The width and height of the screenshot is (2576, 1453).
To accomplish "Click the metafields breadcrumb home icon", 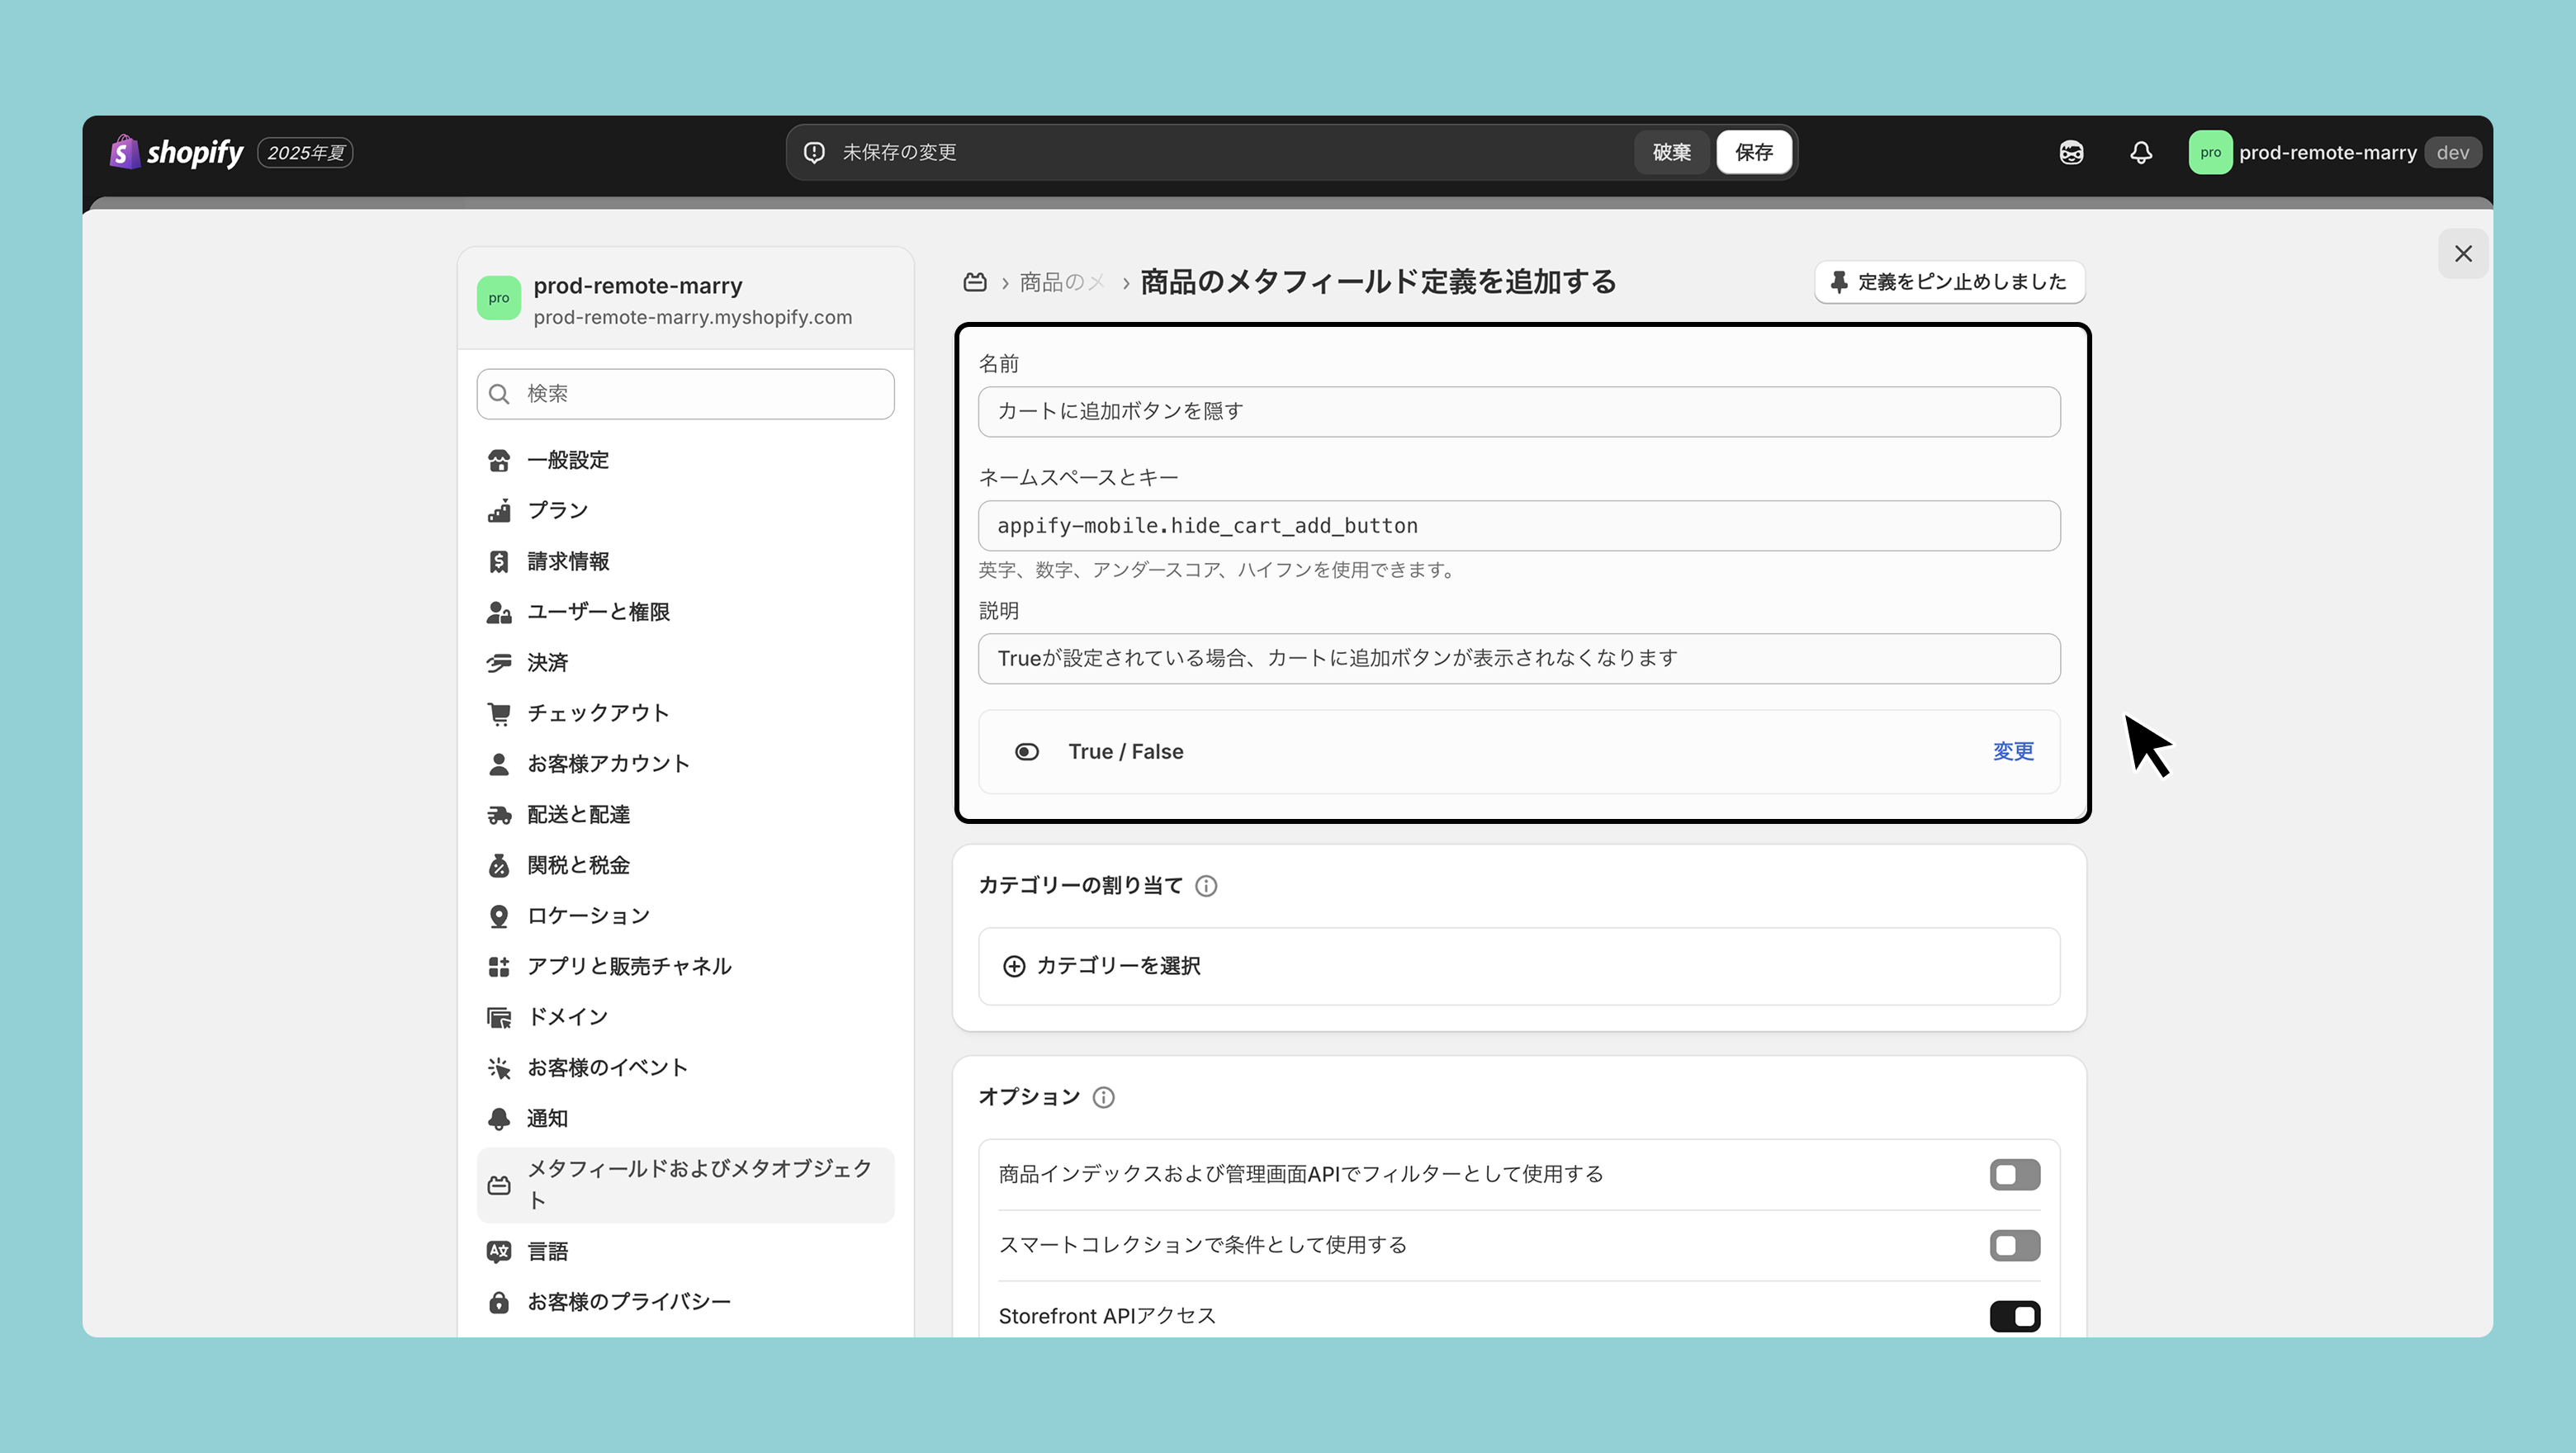I will coord(974,282).
